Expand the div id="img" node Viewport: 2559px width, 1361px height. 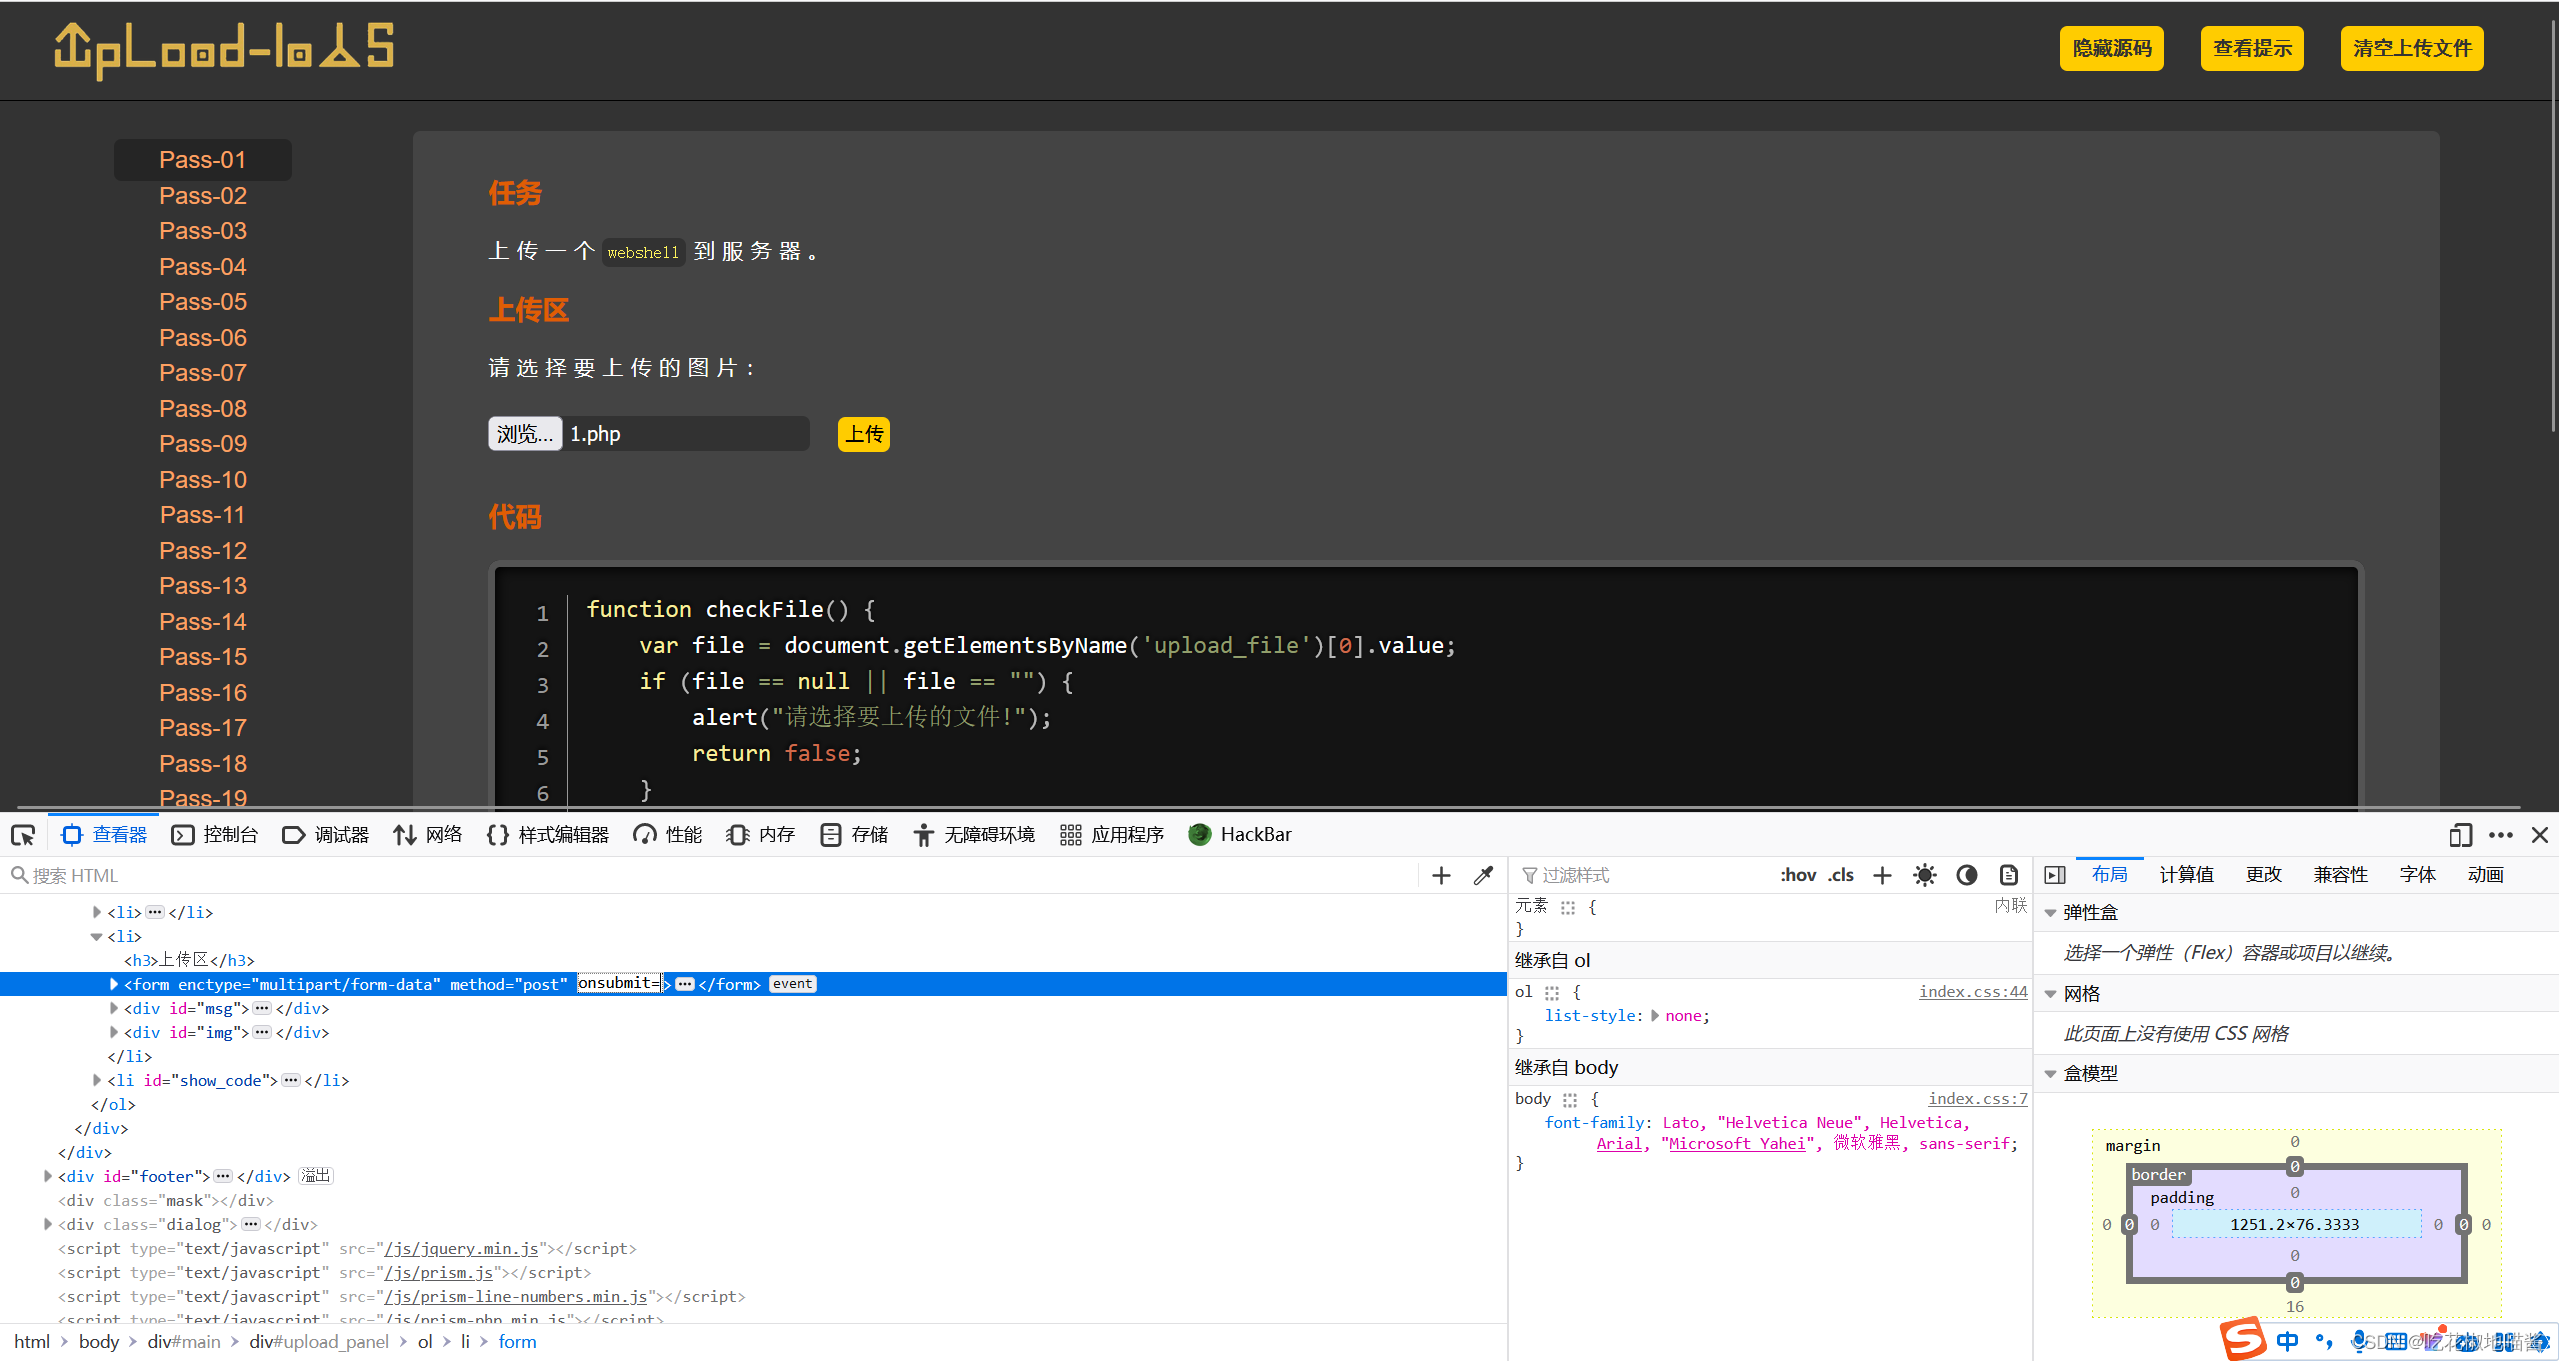click(114, 1033)
